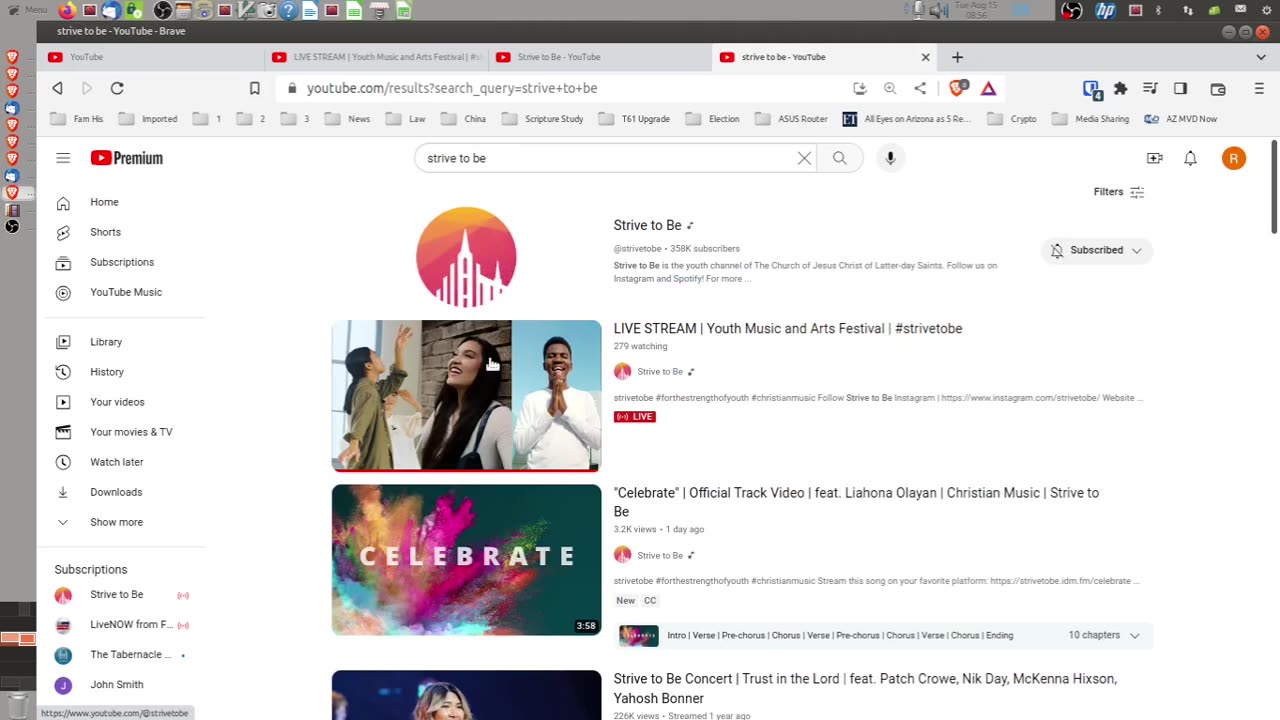Open the ASUS Router bookmark

click(792, 119)
